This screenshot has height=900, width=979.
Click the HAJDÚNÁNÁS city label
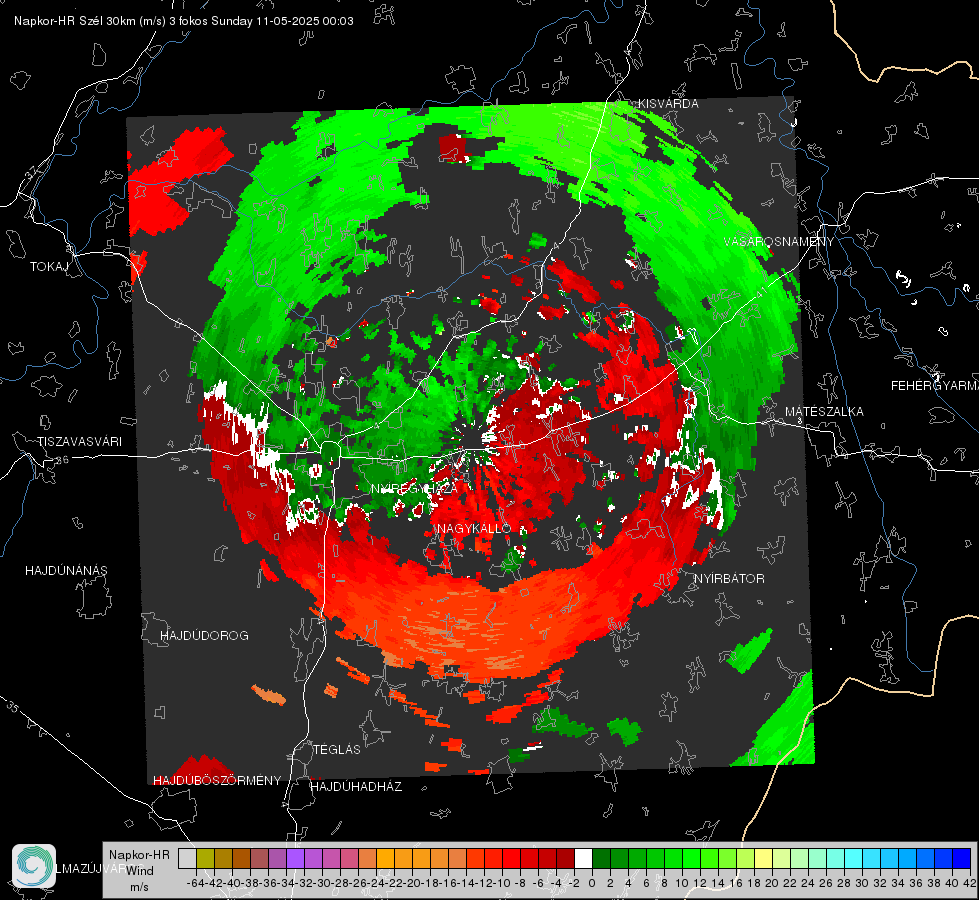pos(66,570)
